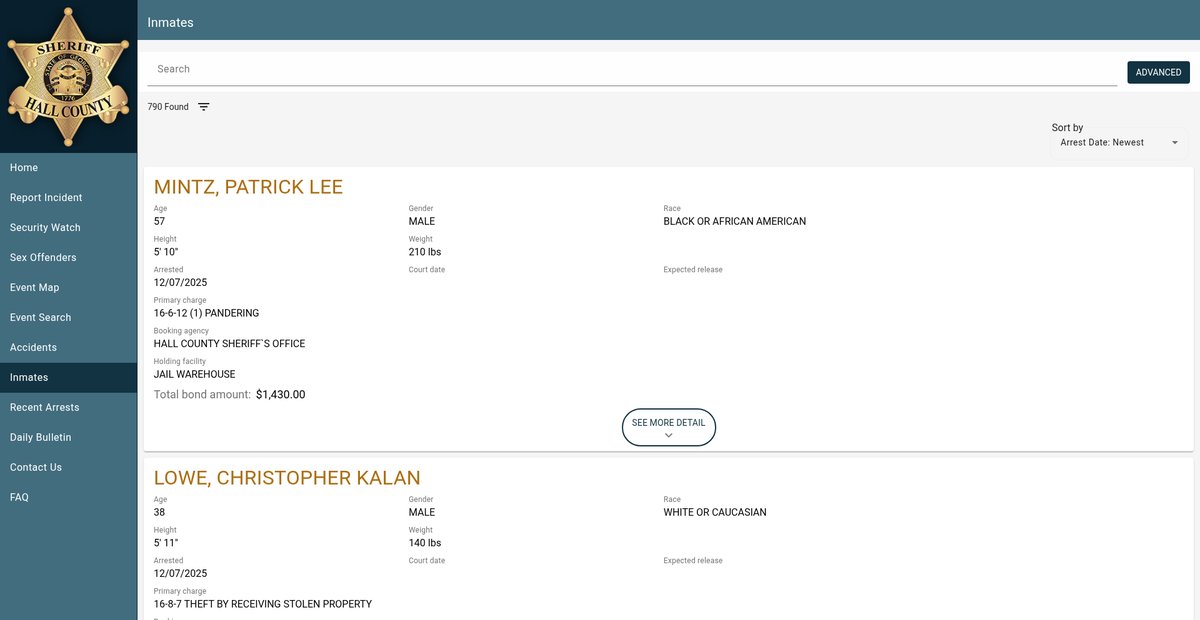
Task: Click the $1,430.00 bond amount
Action: [280, 395]
